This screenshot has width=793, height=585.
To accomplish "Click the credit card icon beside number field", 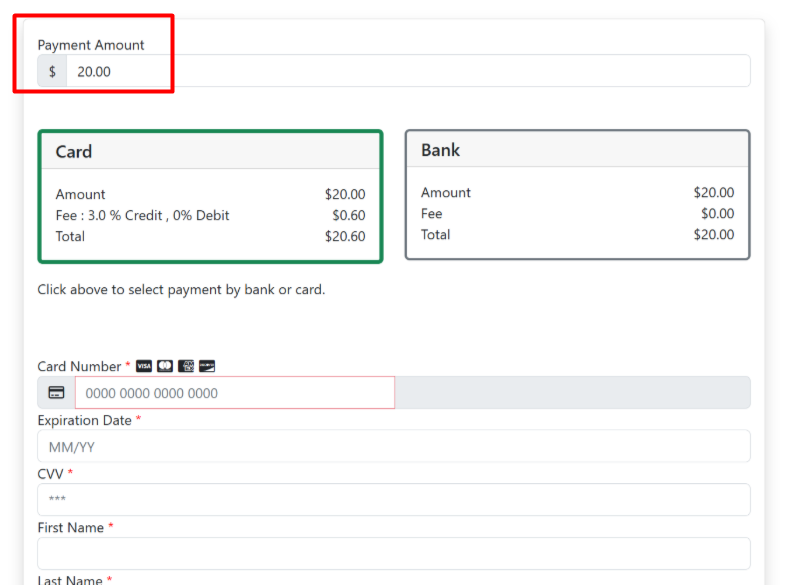I will pos(56,392).
